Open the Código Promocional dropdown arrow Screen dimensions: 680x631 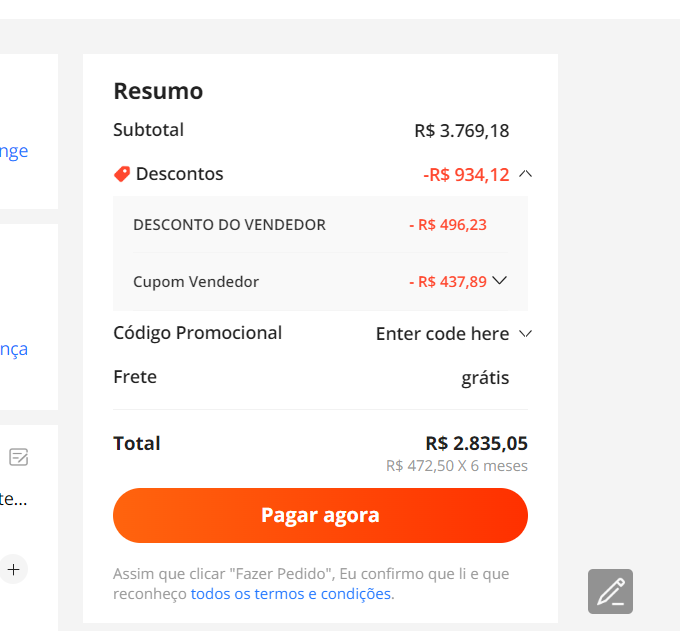coord(525,334)
